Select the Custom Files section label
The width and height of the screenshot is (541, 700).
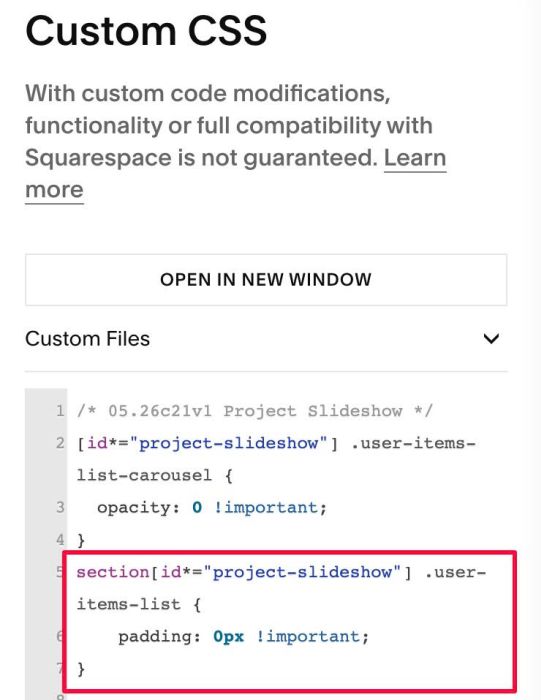point(87,338)
